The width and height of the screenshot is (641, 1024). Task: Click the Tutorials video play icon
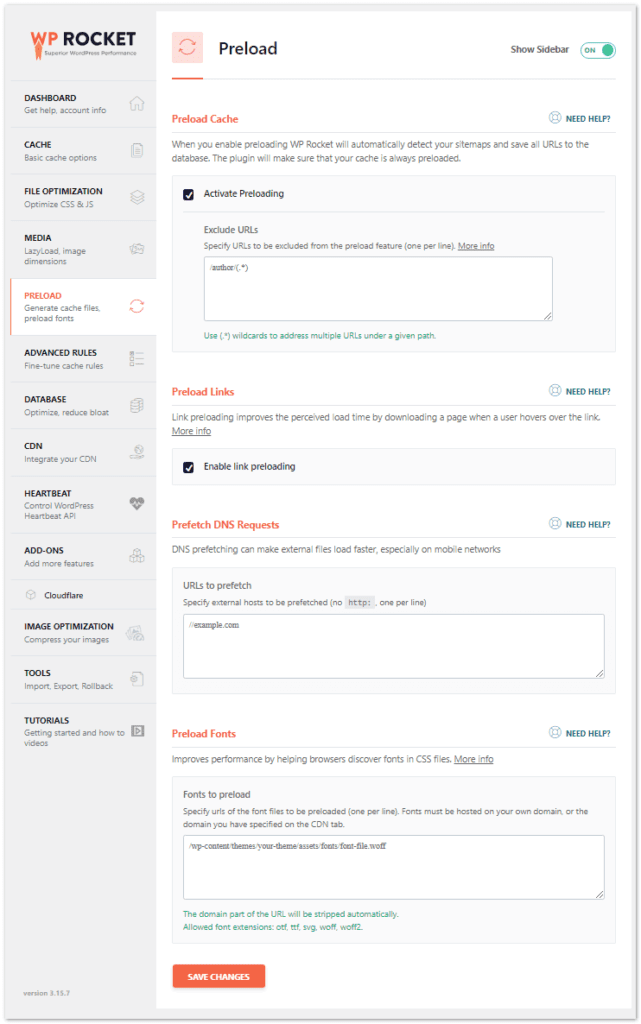click(x=137, y=731)
